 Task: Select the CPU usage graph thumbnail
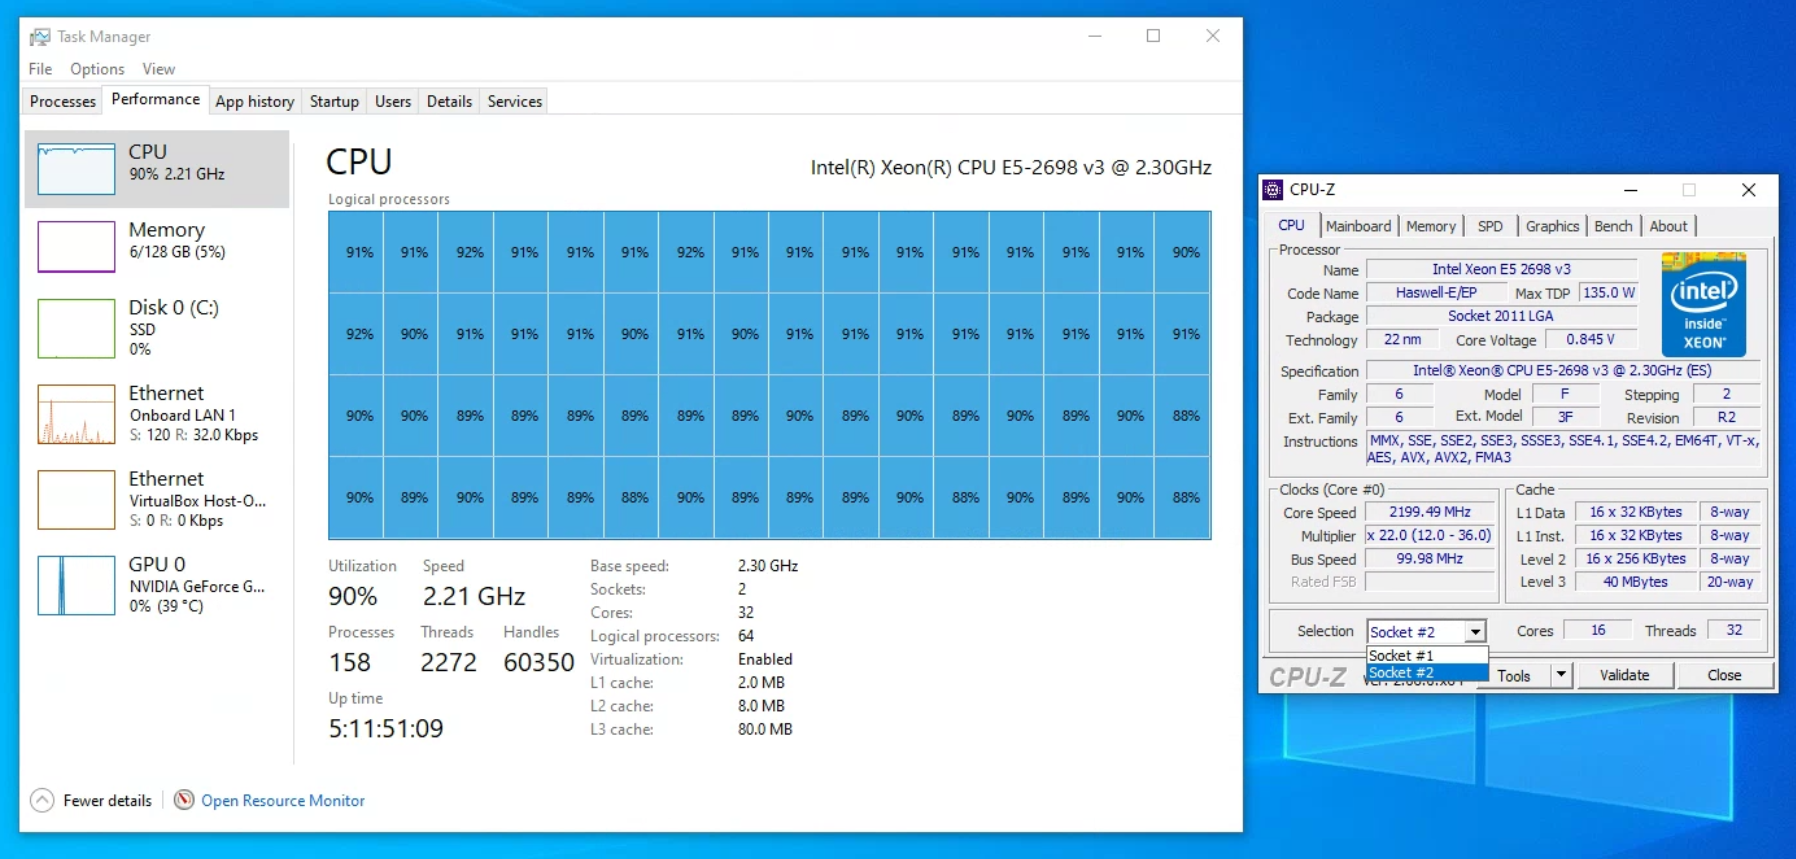tap(76, 169)
